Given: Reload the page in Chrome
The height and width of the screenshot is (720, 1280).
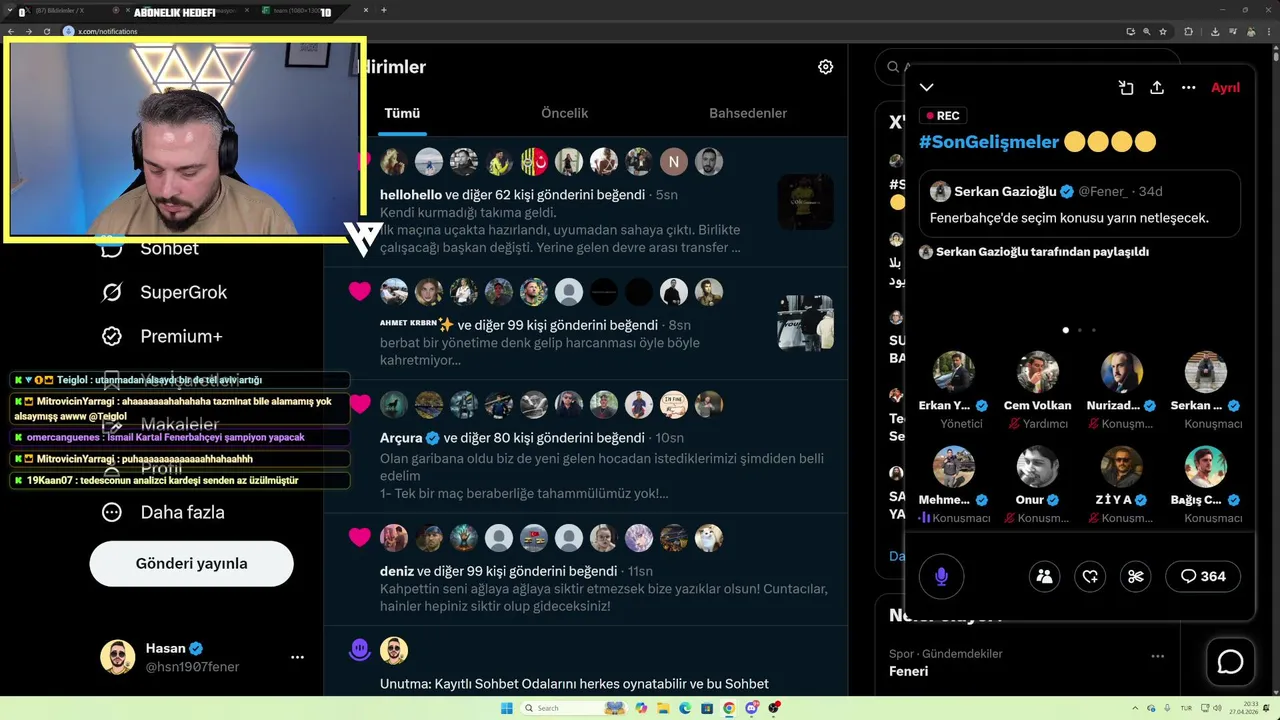Looking at the screenshot, I should pos(46,31).
